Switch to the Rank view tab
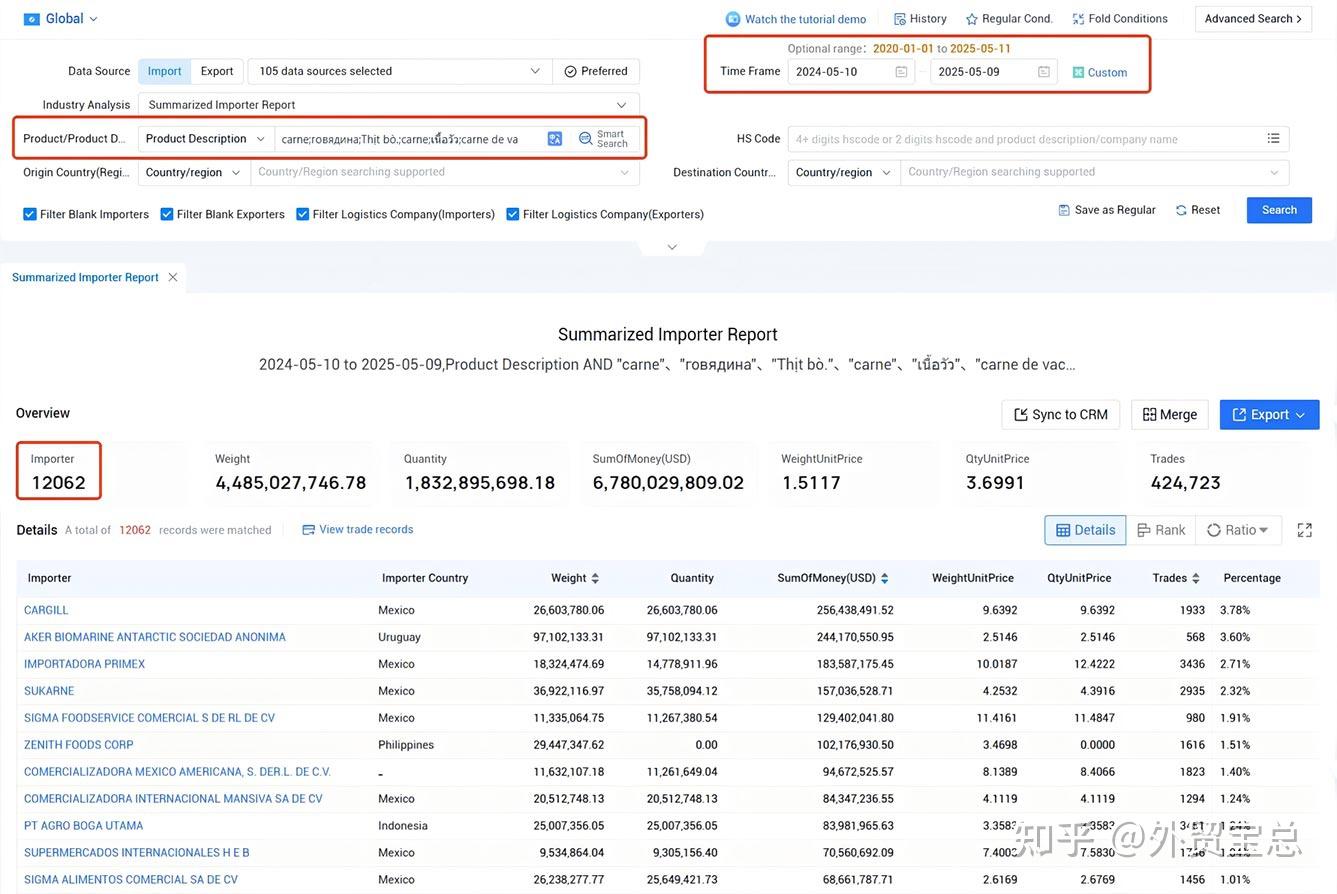 coord(1161,530)
